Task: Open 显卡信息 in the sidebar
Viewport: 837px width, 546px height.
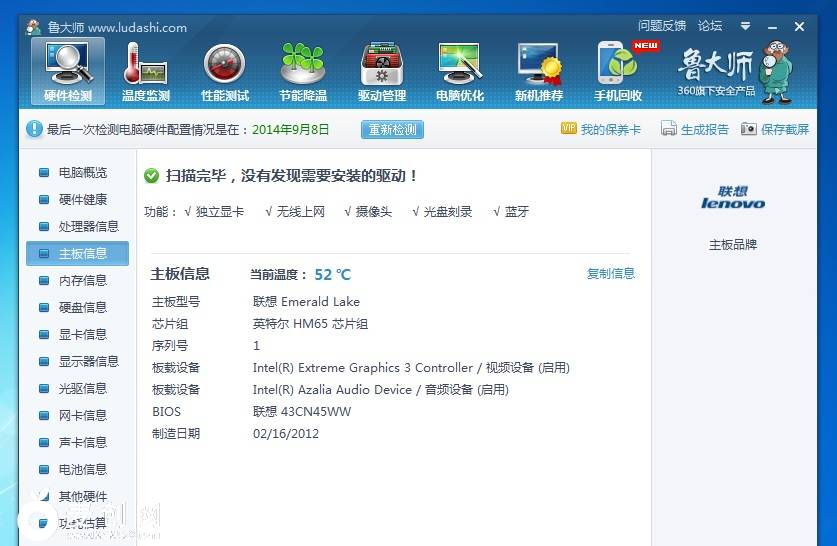Action: (82, 335)
